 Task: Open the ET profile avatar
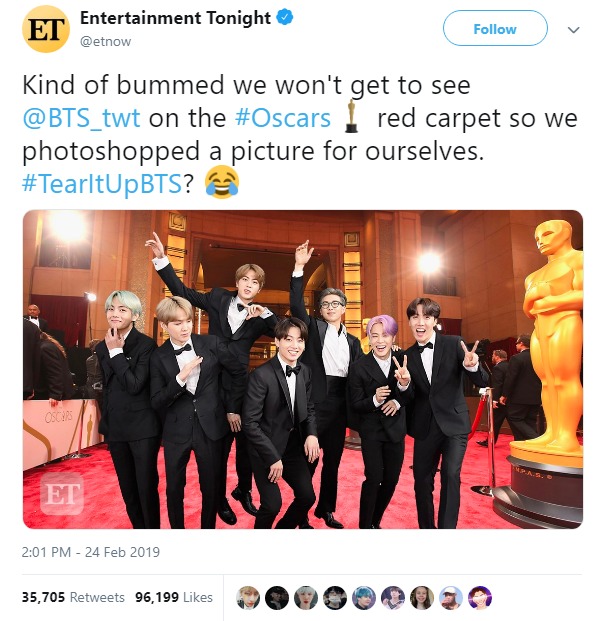point(46,29)
